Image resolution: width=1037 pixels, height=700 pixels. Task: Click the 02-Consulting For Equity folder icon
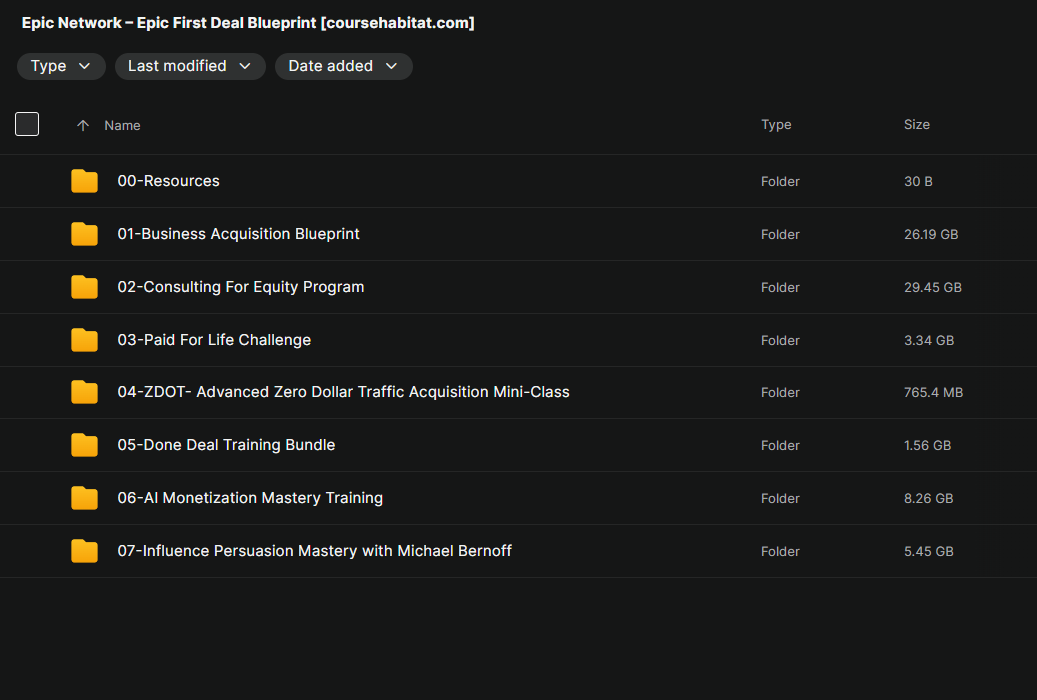[84, 287]
